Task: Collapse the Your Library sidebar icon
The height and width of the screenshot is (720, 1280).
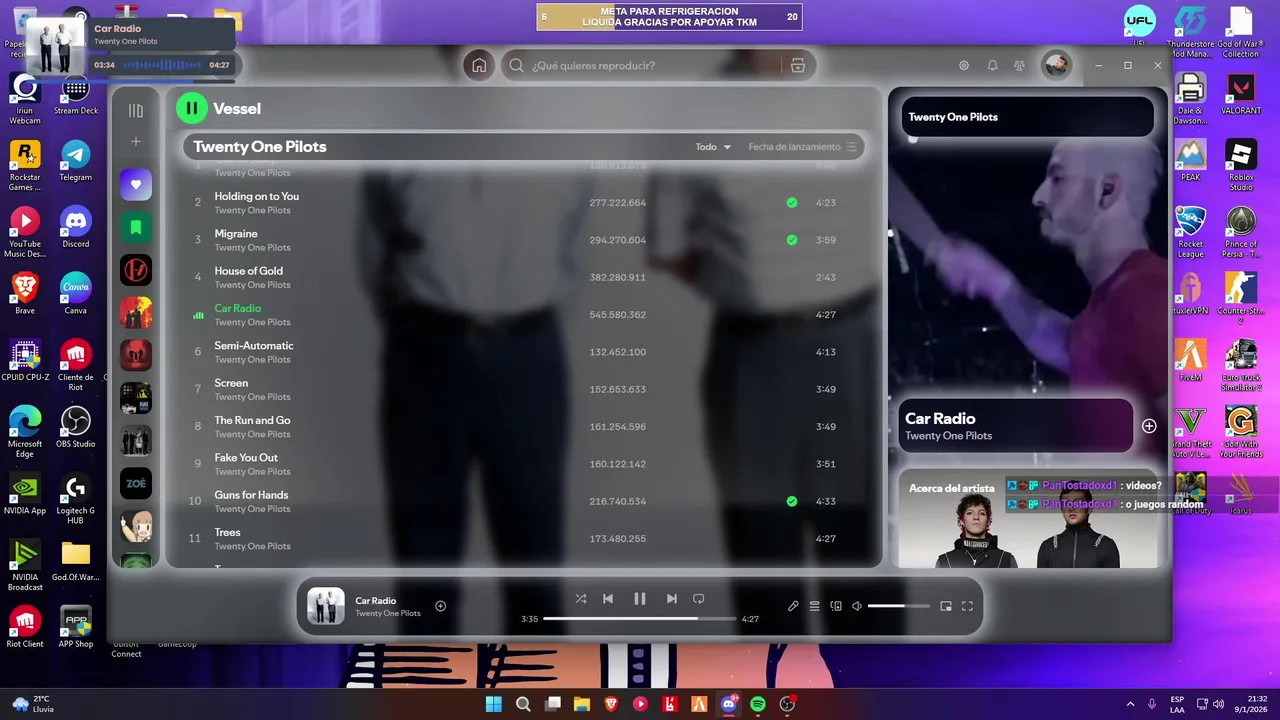Action: pos(136,111)
